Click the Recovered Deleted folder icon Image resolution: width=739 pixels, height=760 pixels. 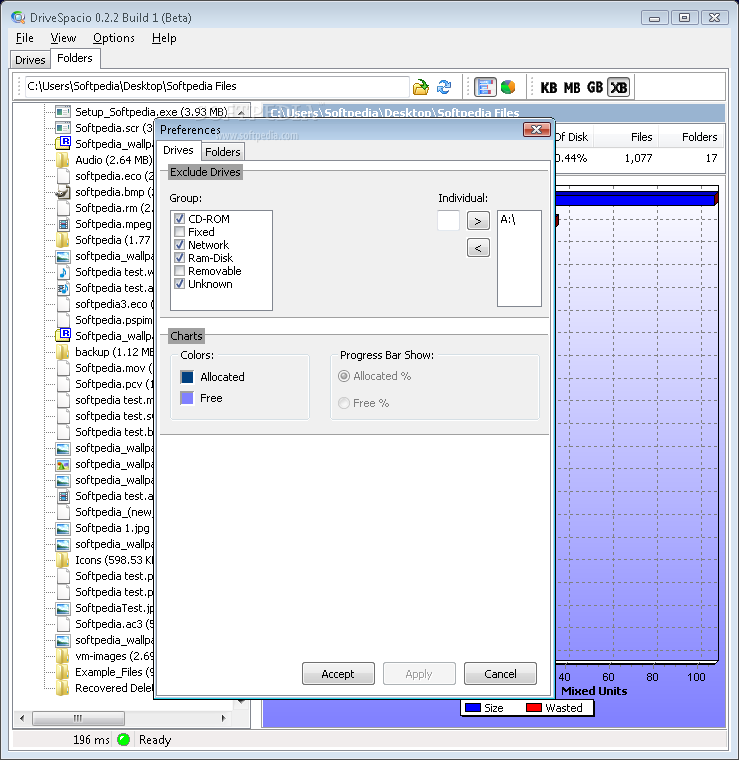point(63,688)
